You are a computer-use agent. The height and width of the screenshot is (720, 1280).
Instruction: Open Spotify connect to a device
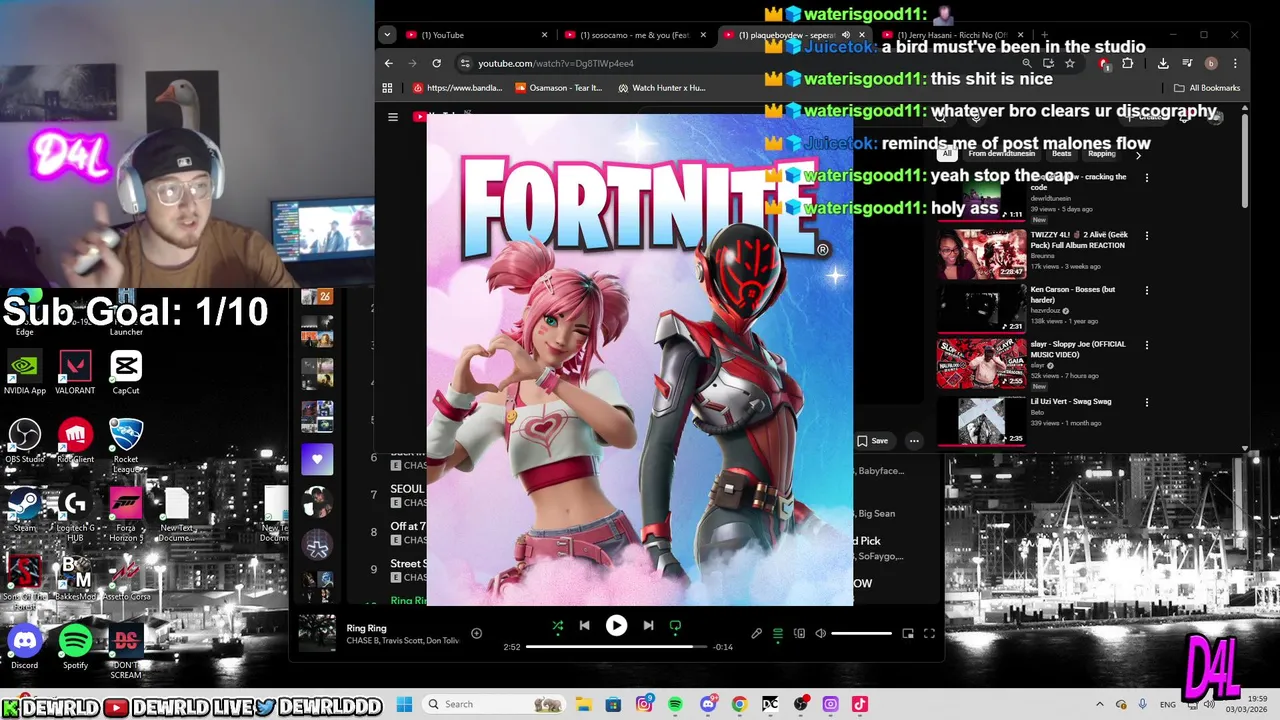point(799,633)
